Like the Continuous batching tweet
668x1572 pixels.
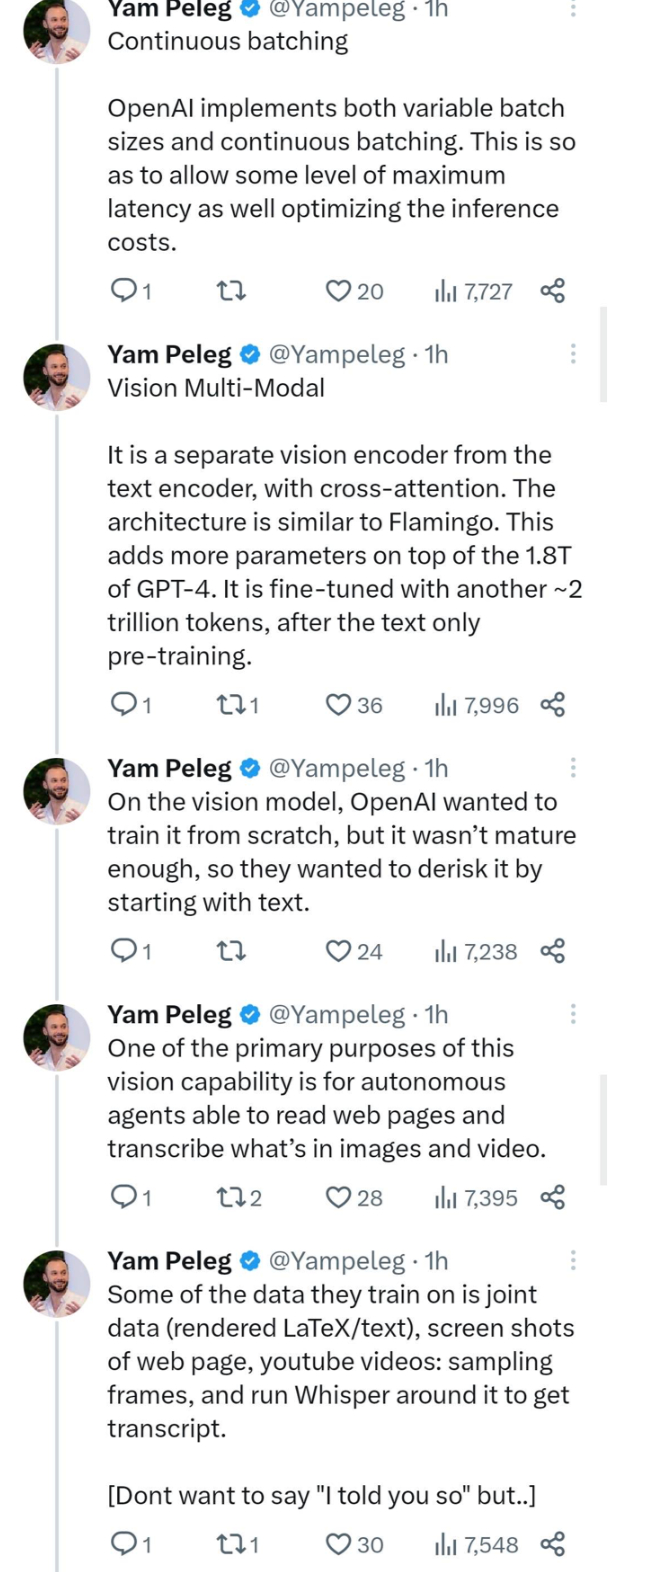click(x=340, y=291)
